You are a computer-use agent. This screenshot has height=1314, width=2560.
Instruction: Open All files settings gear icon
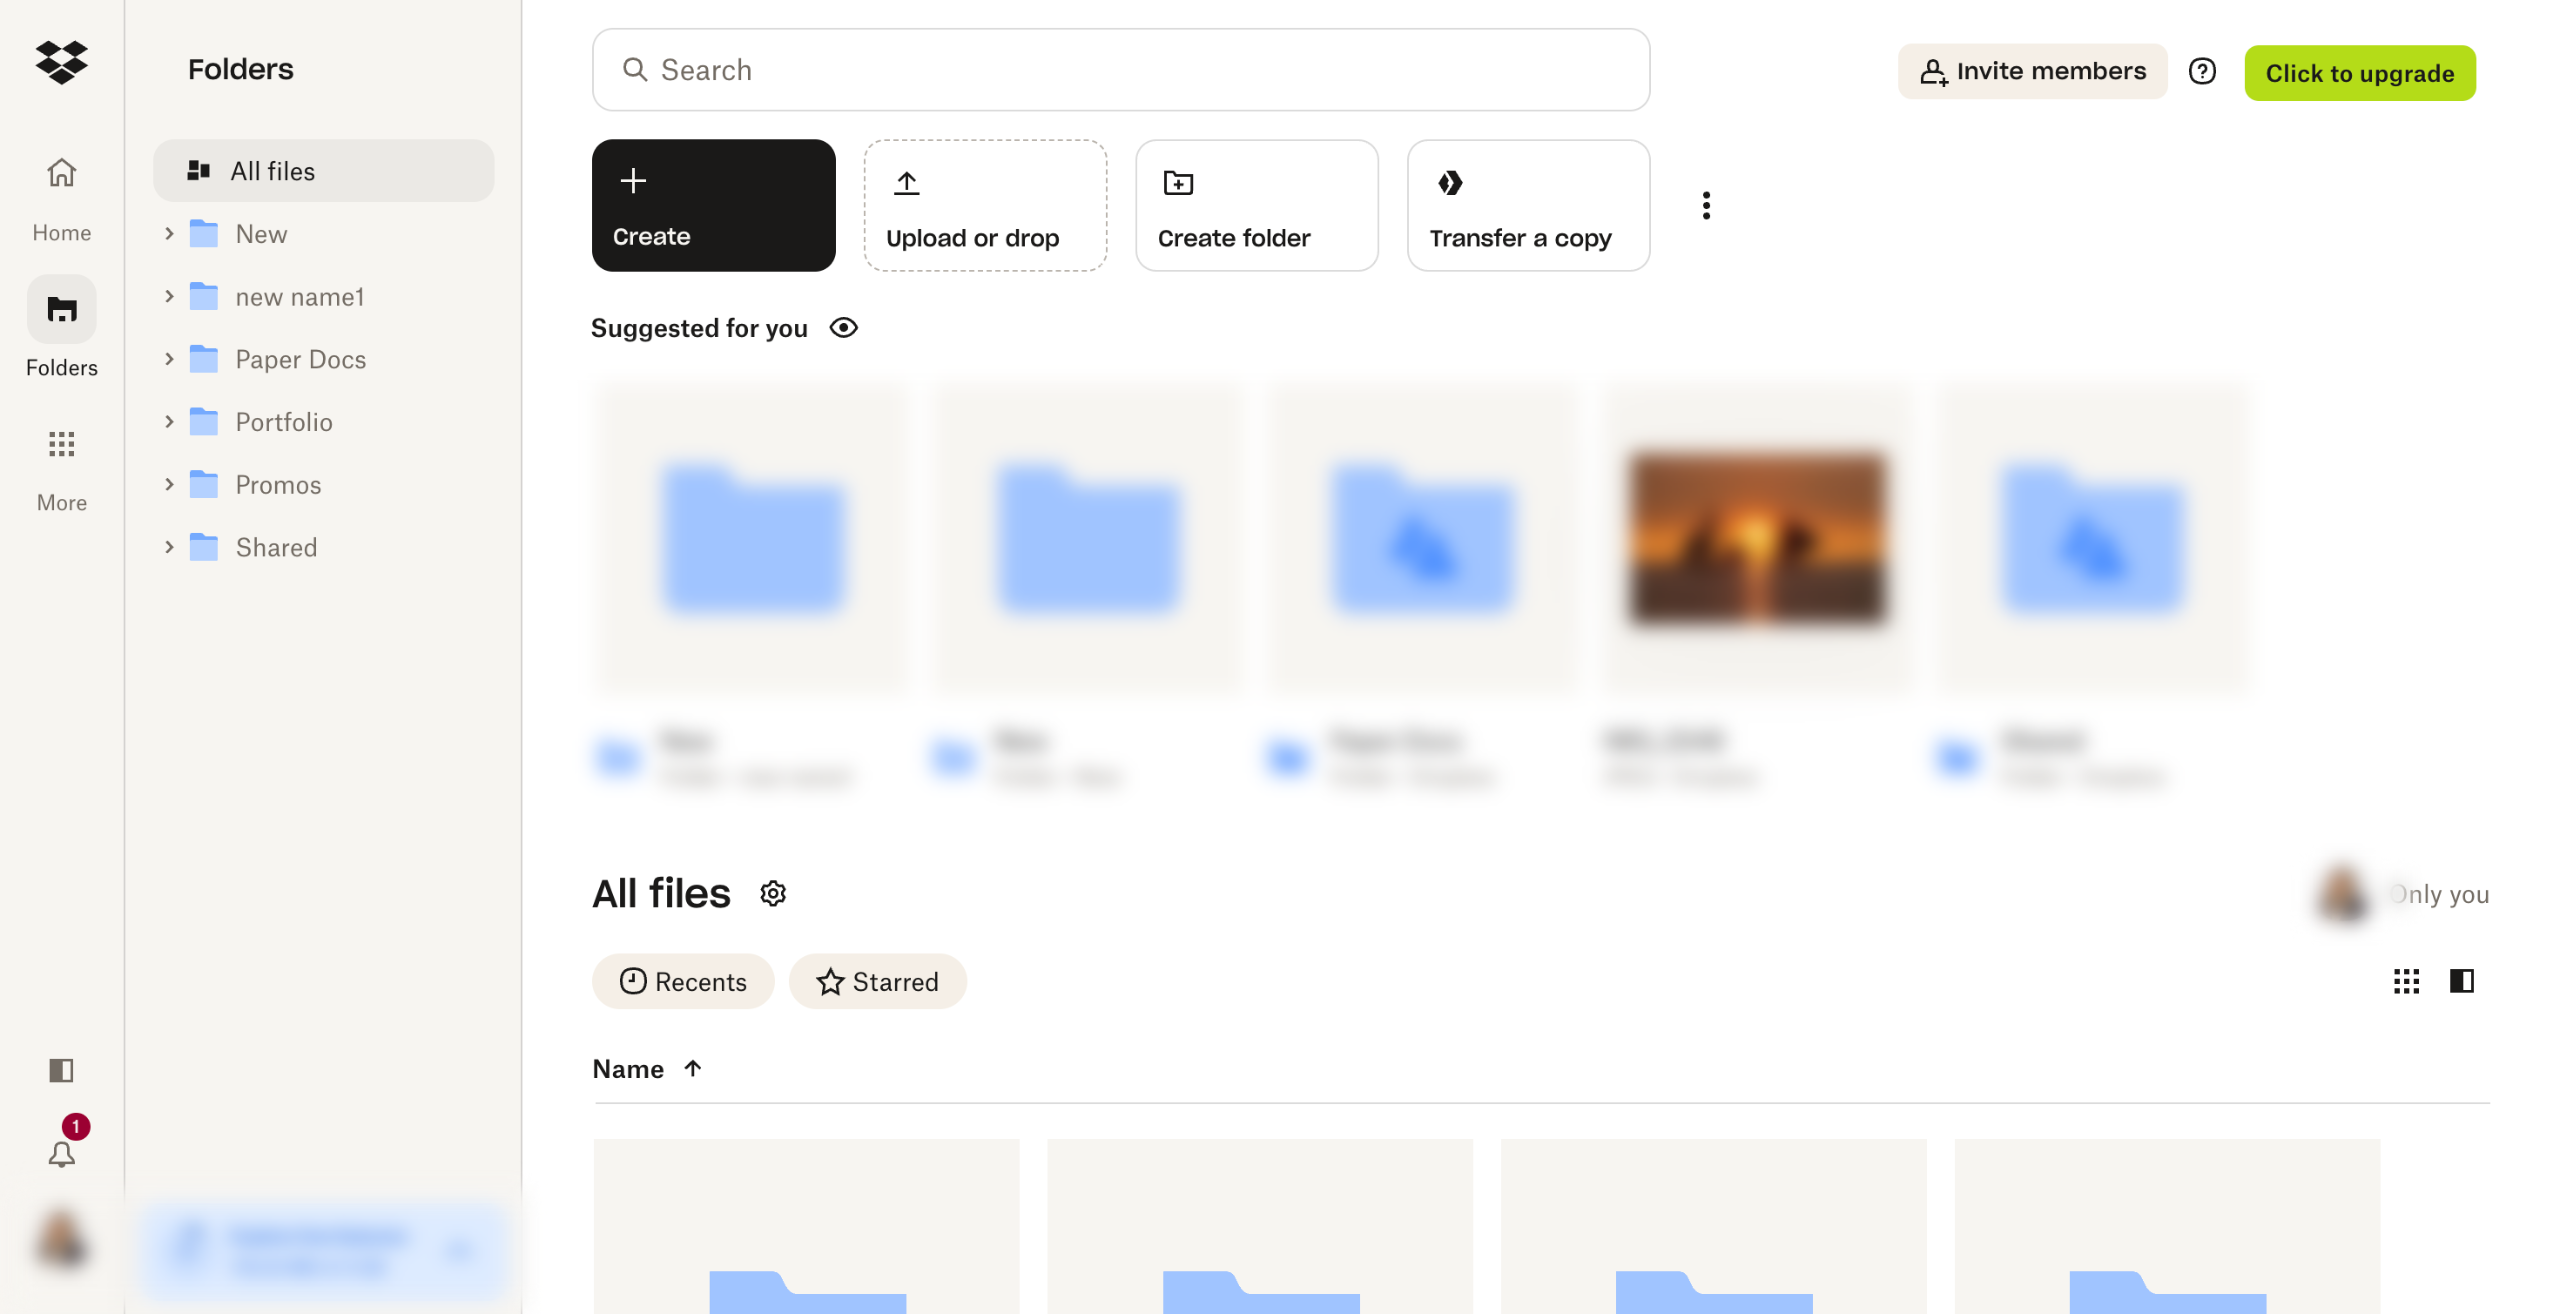[x=773, y=893]
